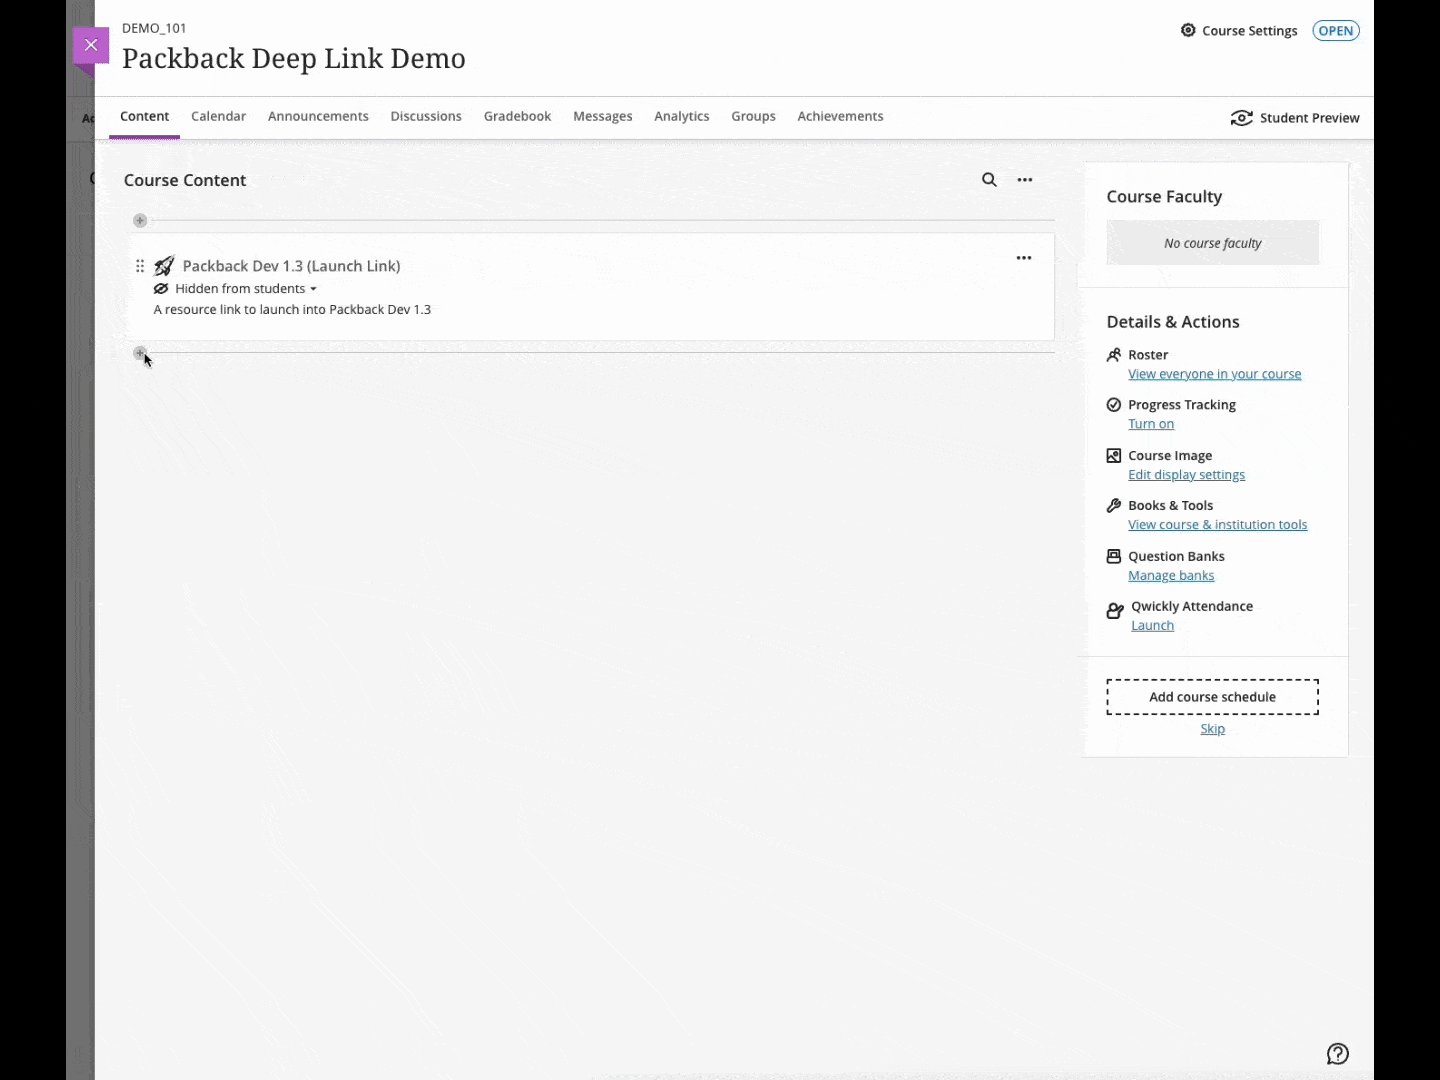The image size is (1440, 1080).
Task: Launch Qwickly Attendance
Action: point(1152,626)
